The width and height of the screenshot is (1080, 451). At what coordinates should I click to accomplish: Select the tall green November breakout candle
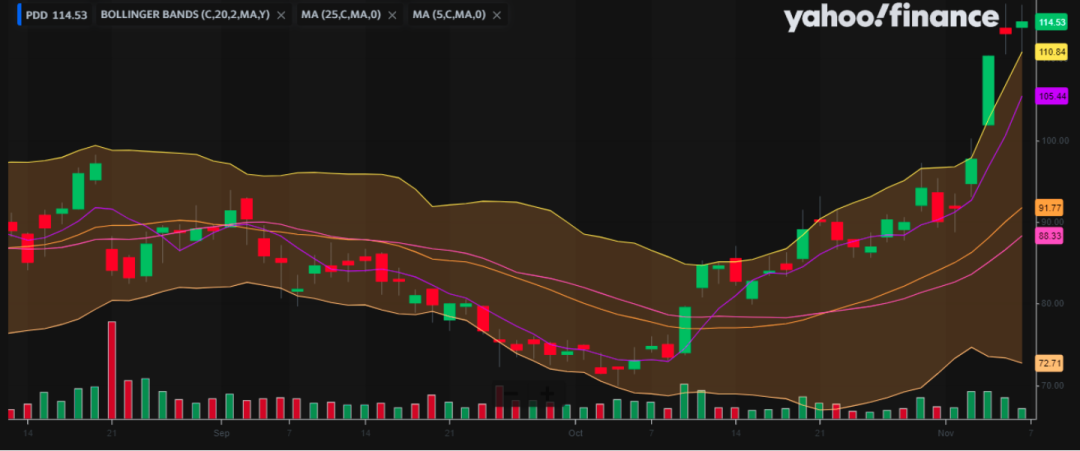[988, 90]
